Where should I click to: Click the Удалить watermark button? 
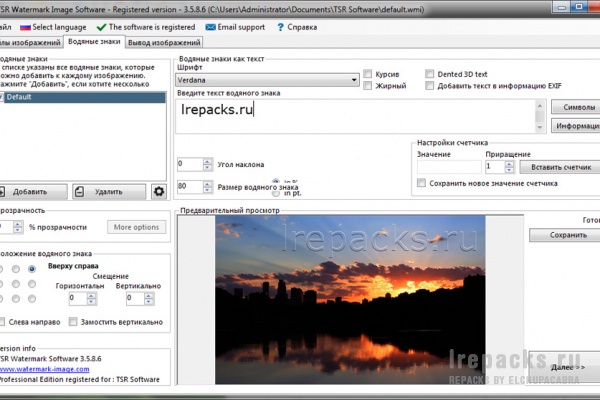click(x=109, y=191)
